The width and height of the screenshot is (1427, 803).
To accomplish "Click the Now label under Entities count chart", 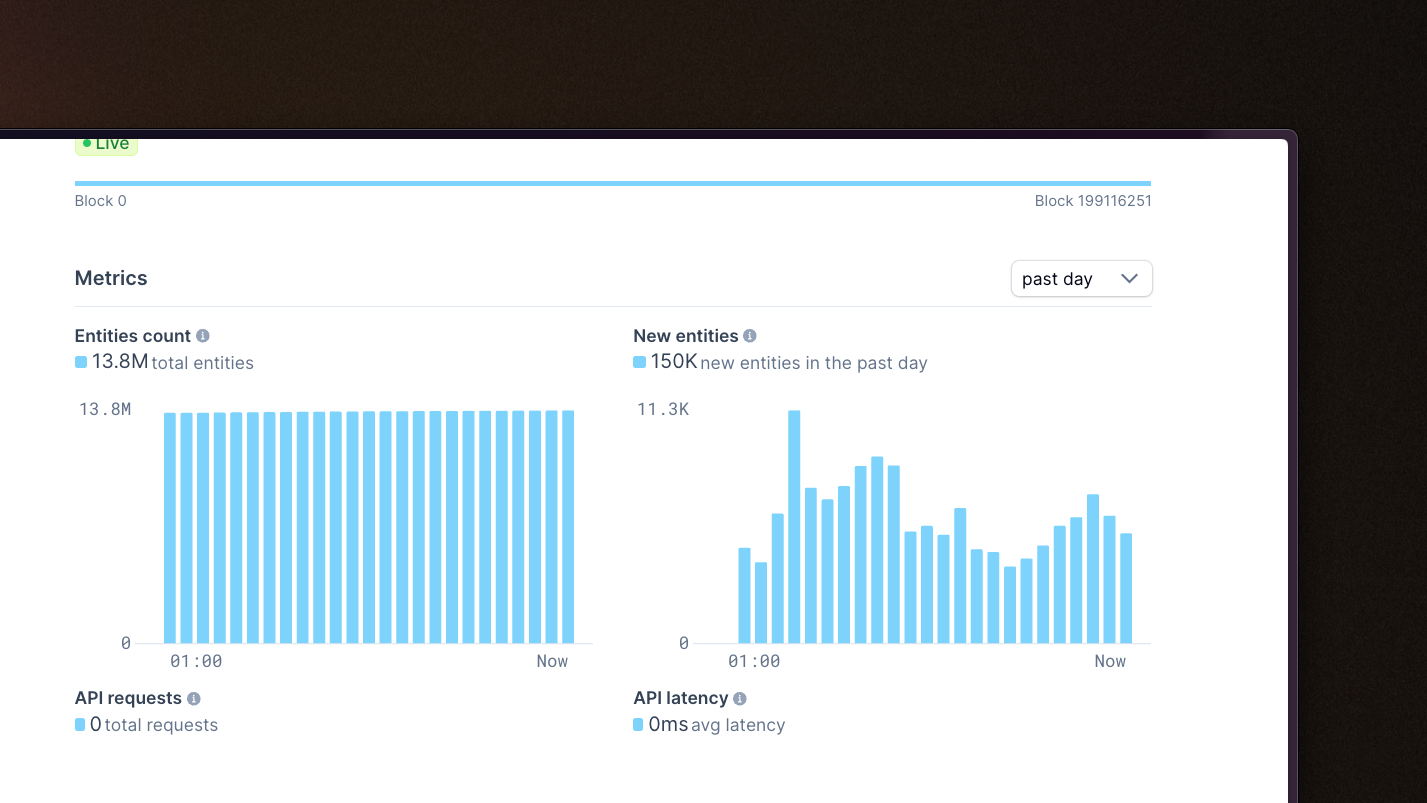I will coord(552,661).
